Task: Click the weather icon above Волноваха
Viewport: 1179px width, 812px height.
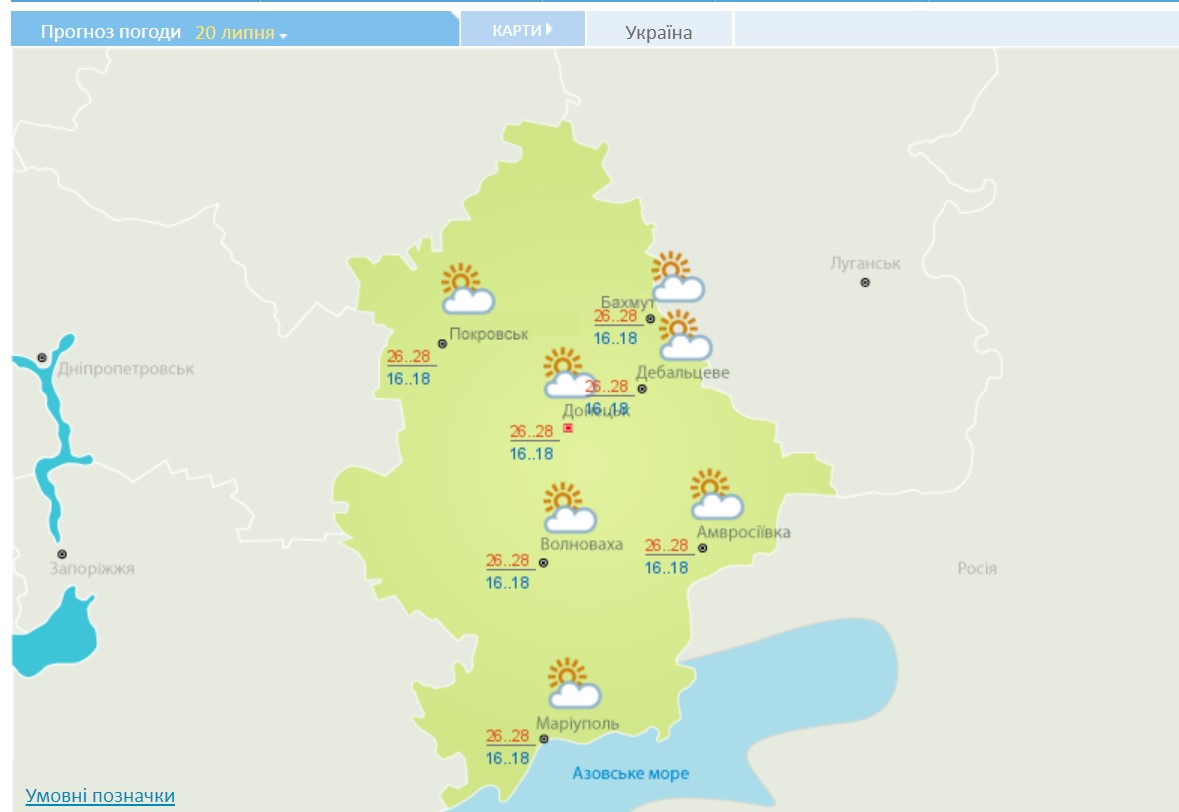Action: point(569,508)
